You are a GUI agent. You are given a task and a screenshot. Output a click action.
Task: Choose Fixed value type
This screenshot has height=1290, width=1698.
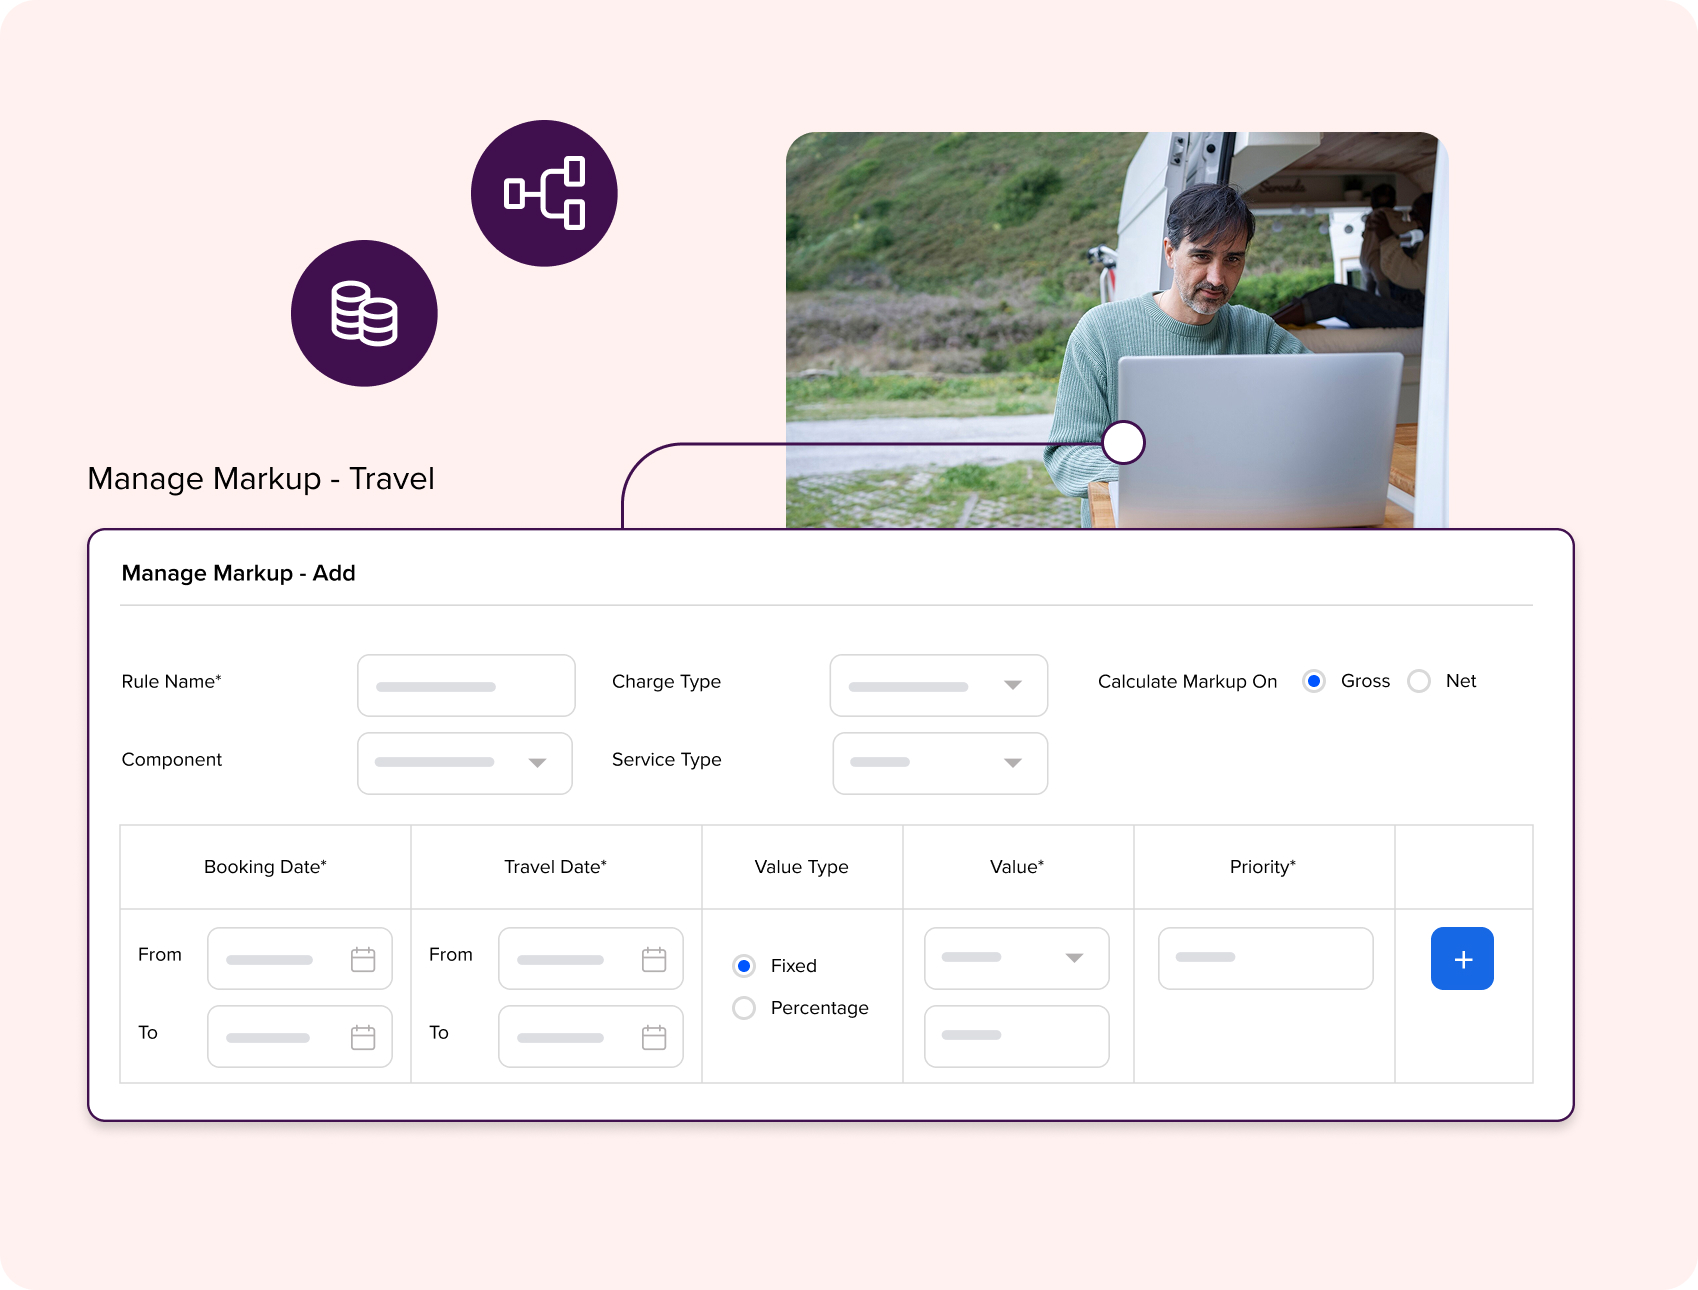coord(744,966)
